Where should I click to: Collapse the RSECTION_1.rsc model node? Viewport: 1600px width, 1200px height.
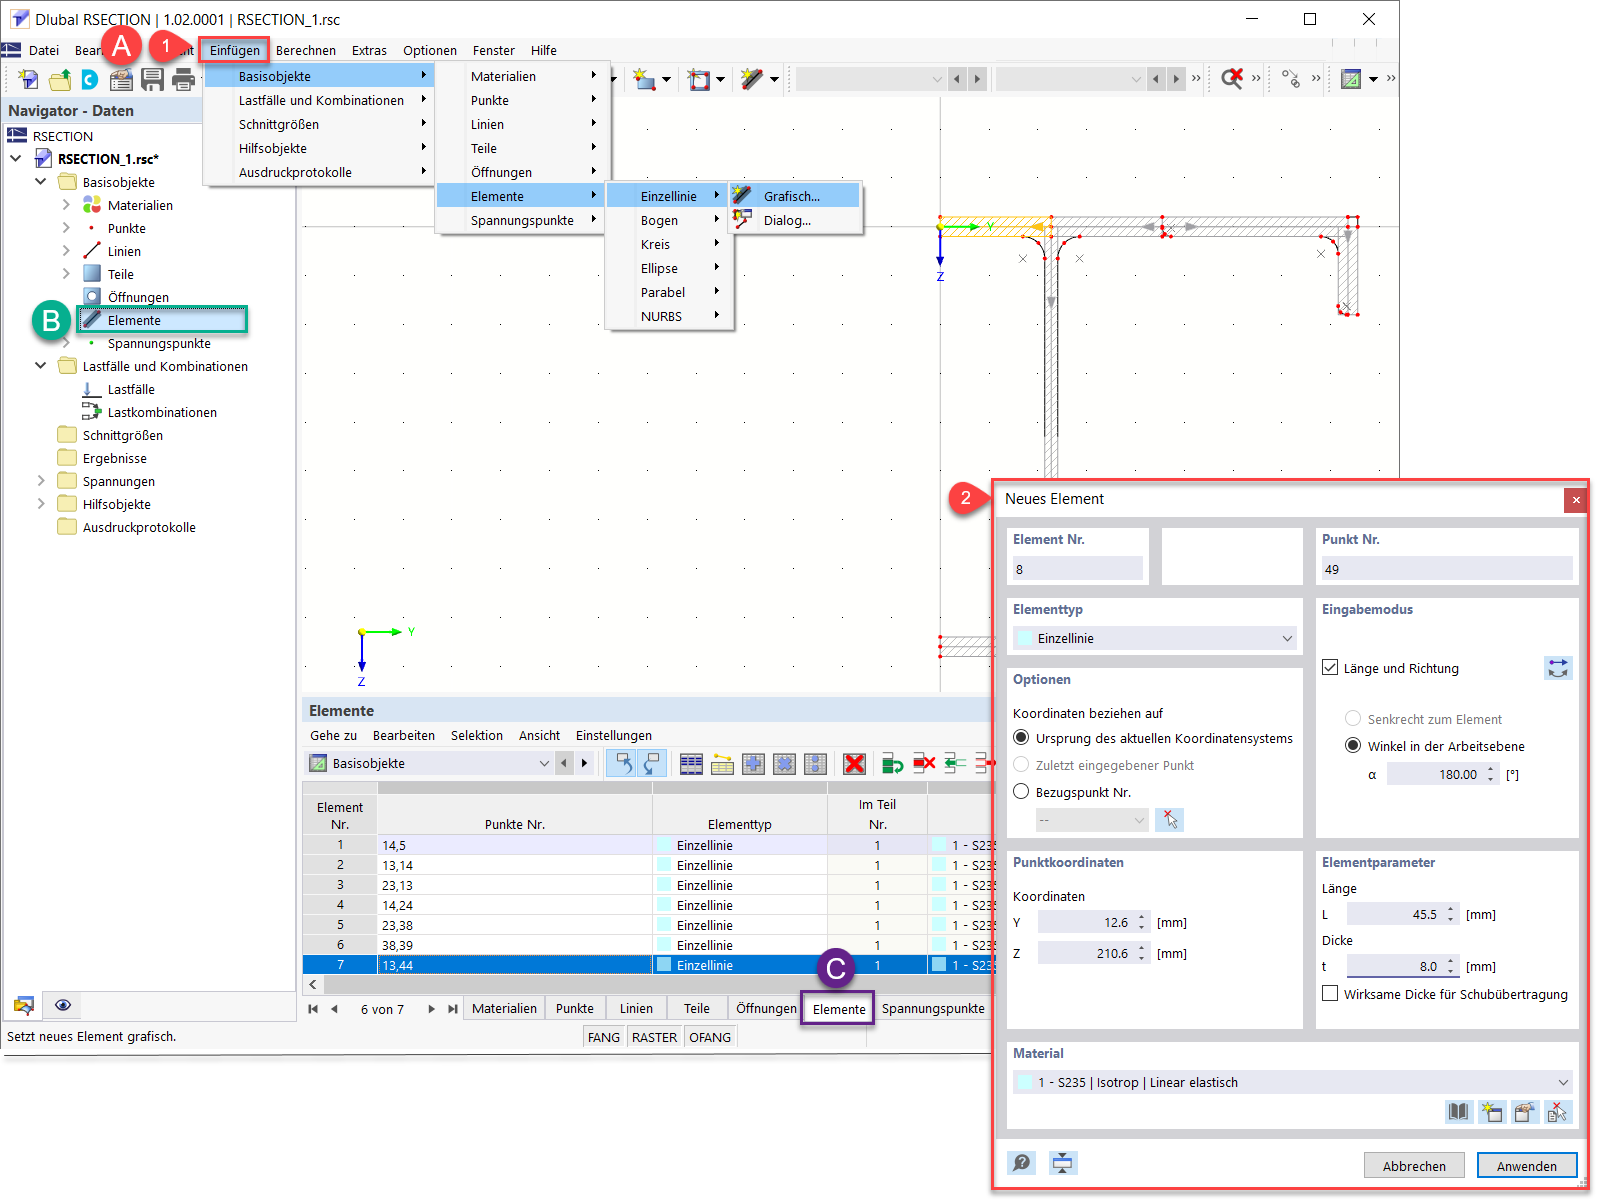(16, 159)
